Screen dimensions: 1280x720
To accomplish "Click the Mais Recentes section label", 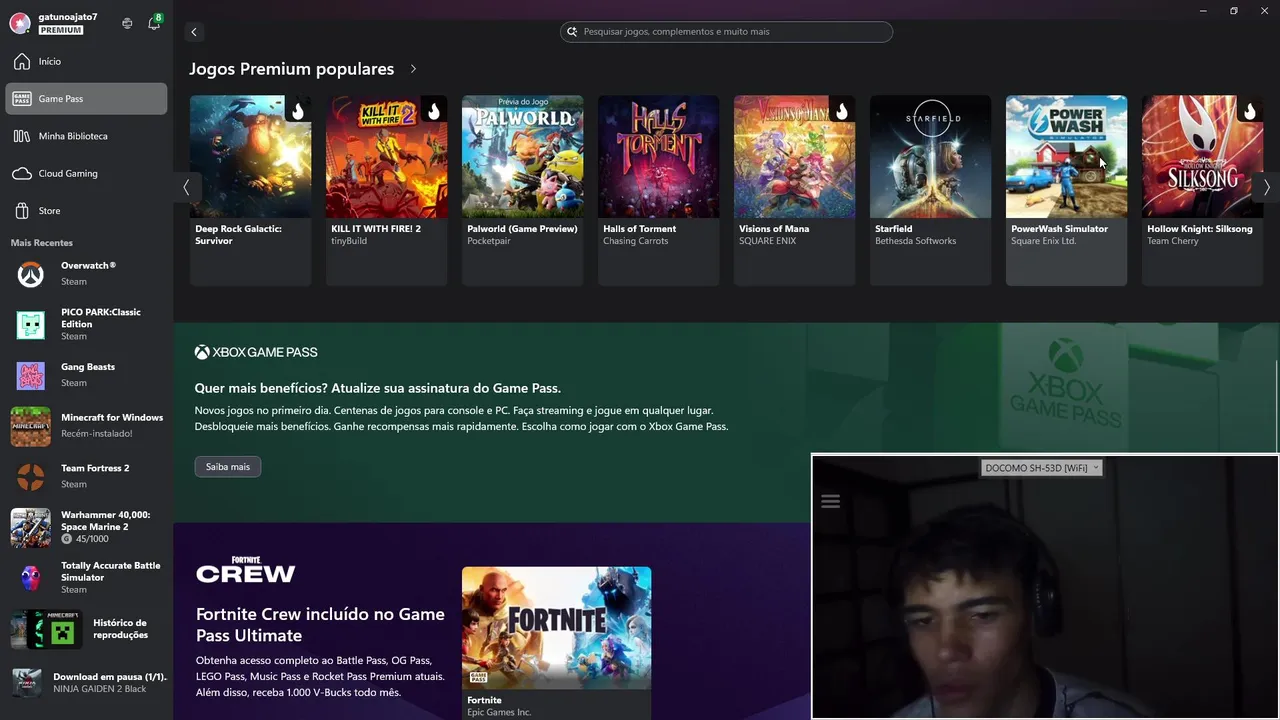I will click(42, 243).
